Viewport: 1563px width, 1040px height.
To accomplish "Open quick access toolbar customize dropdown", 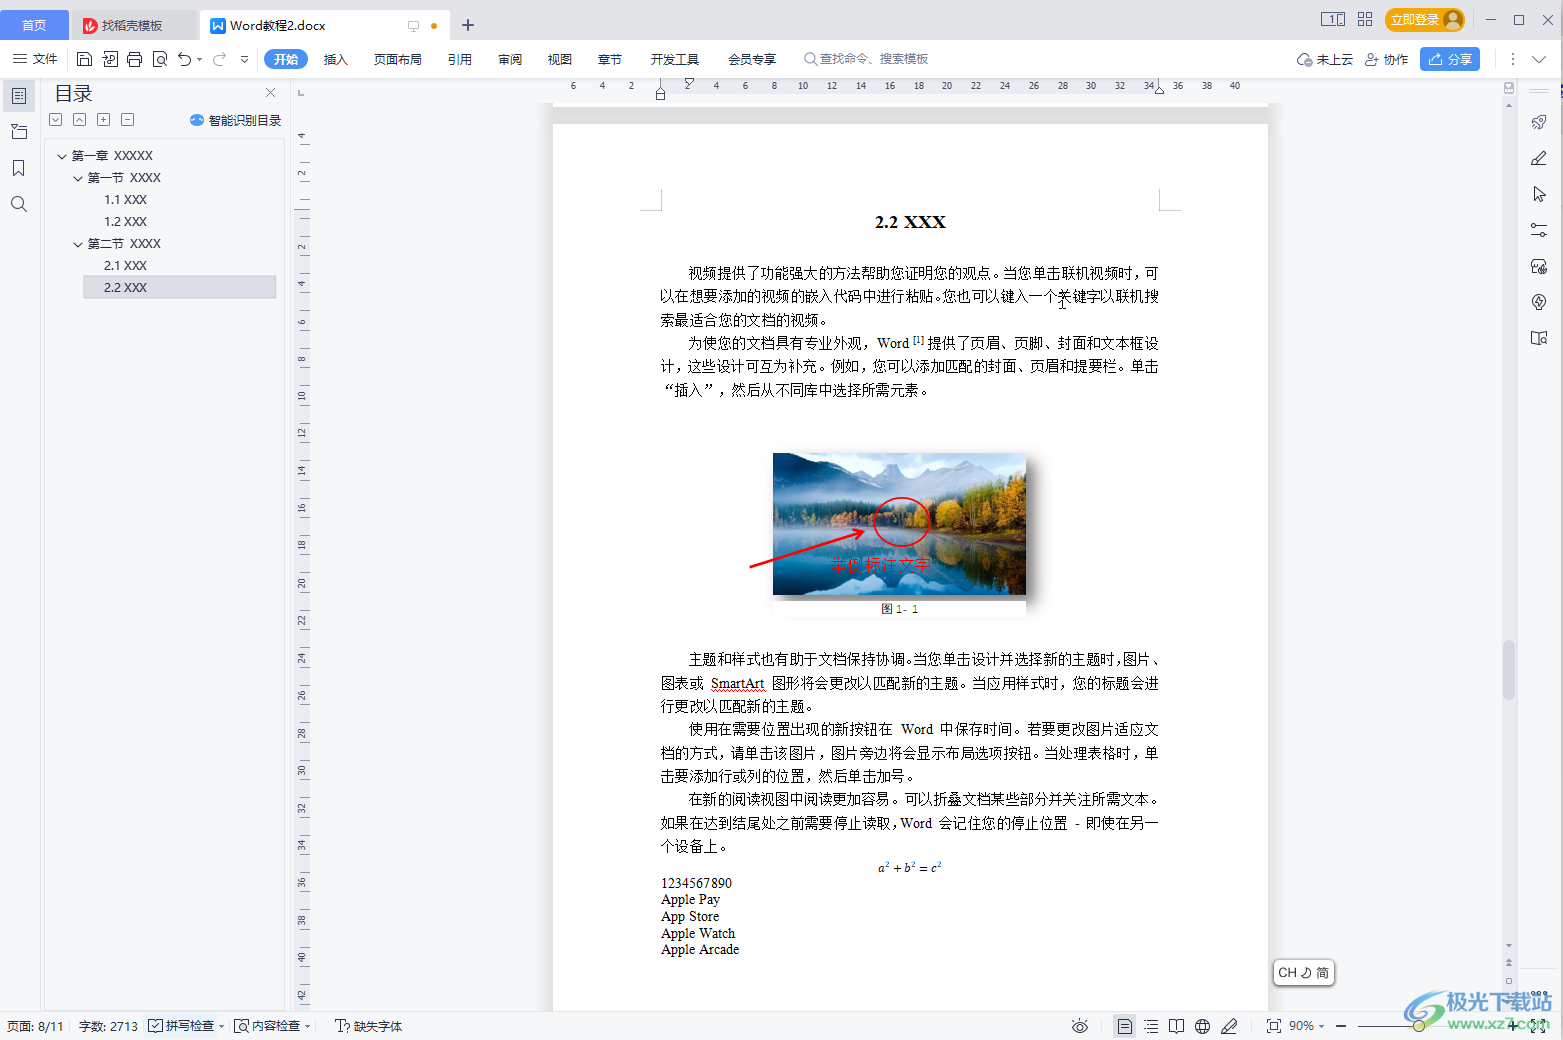I will (x=244, y=59).
